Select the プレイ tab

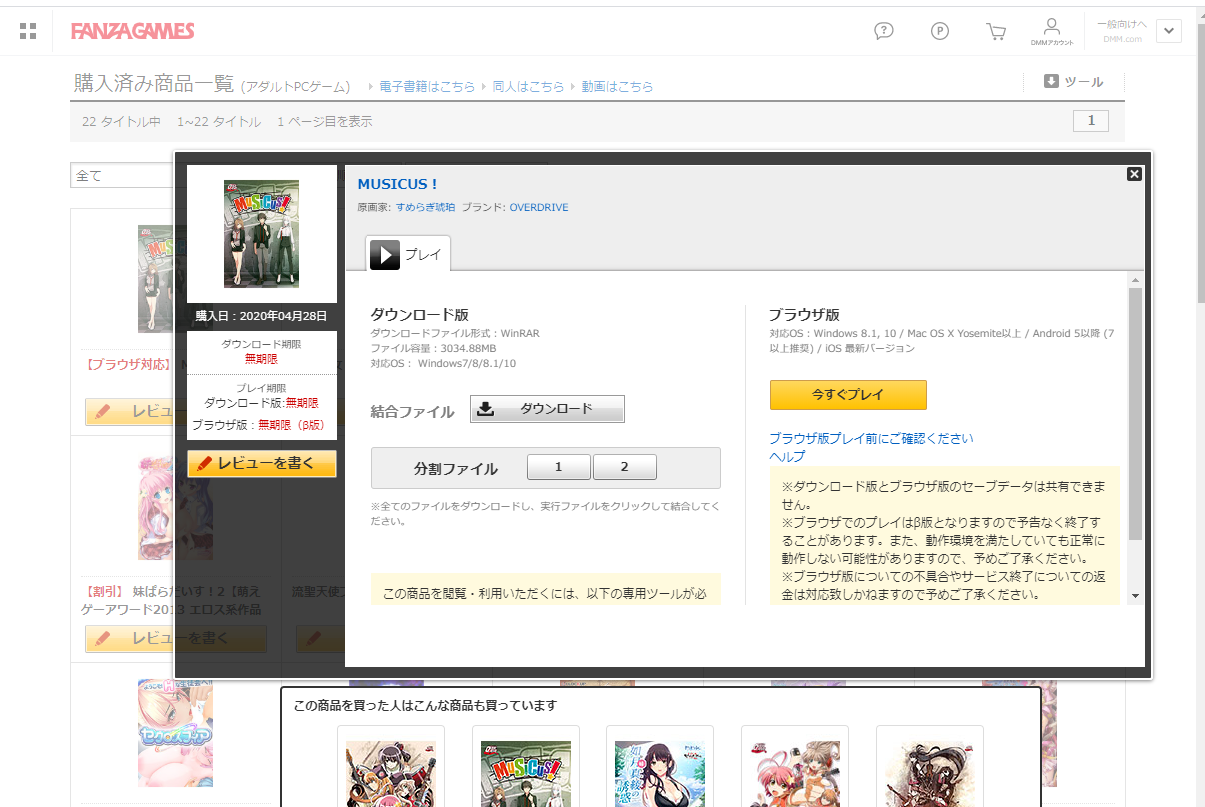[x=408, y=254]
